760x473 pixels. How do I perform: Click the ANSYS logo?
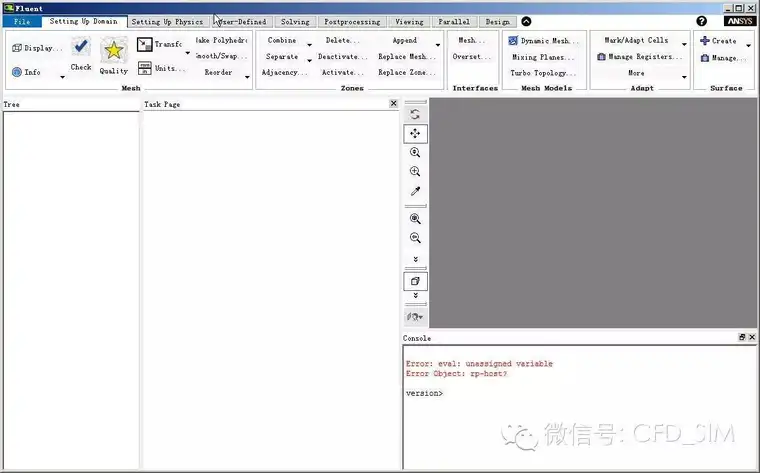point(740,21)
